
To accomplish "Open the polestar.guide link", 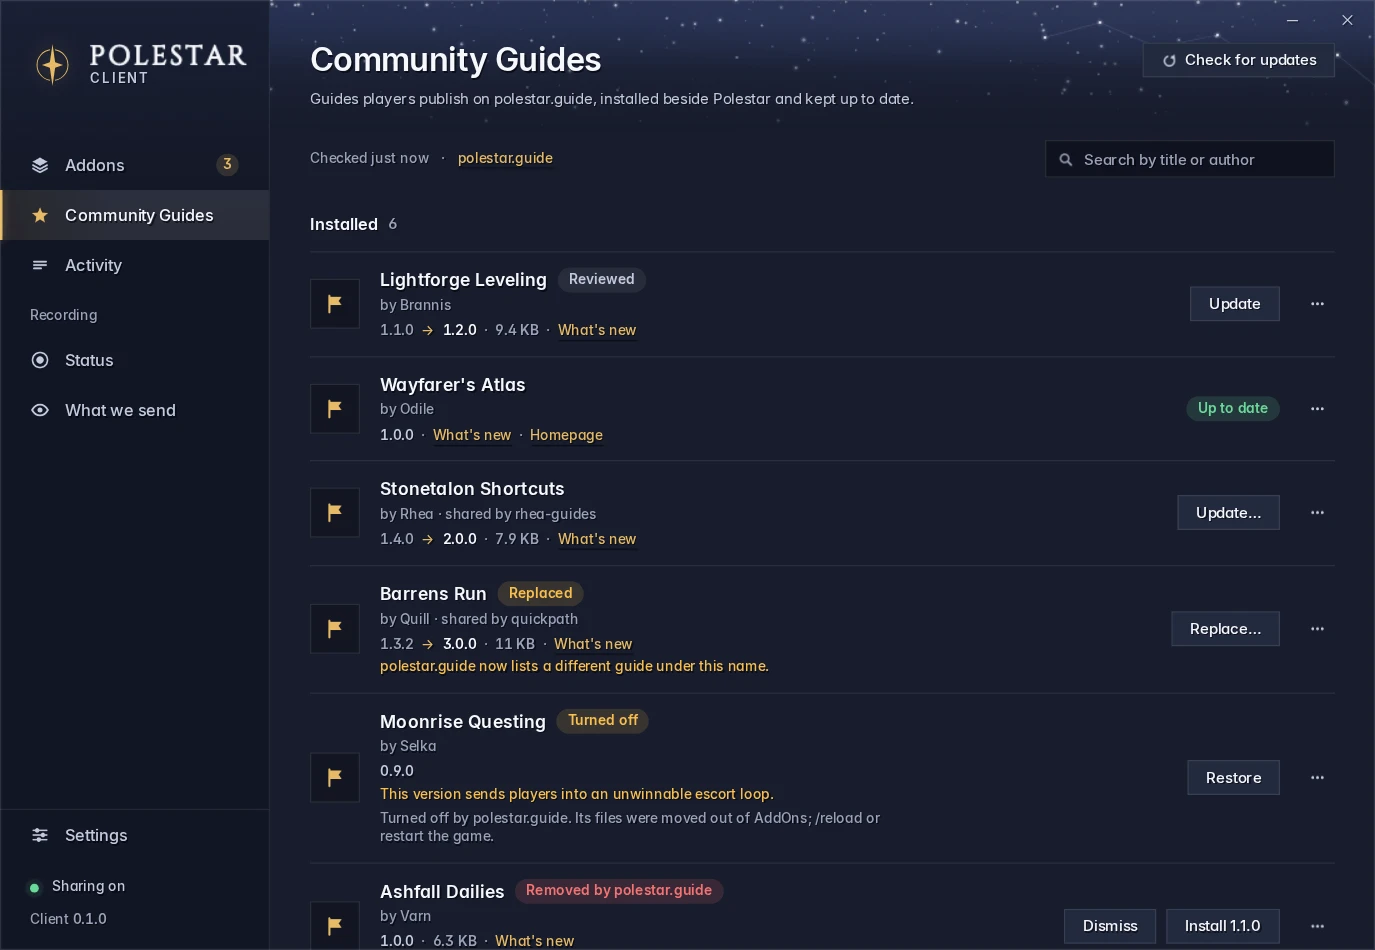I will pyautogui.click(x=505, y=158).
